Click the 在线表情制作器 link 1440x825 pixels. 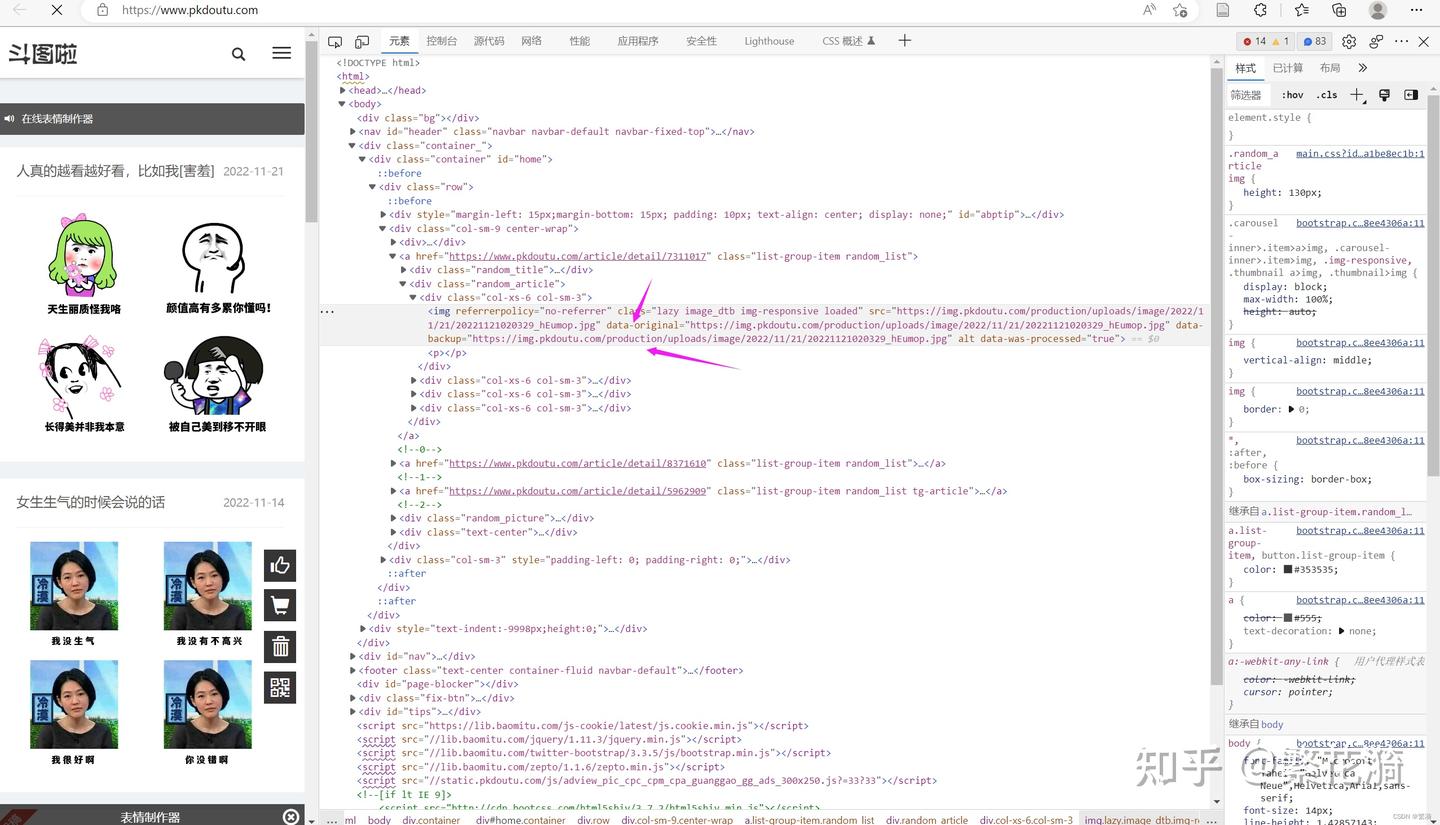point(57,119)
